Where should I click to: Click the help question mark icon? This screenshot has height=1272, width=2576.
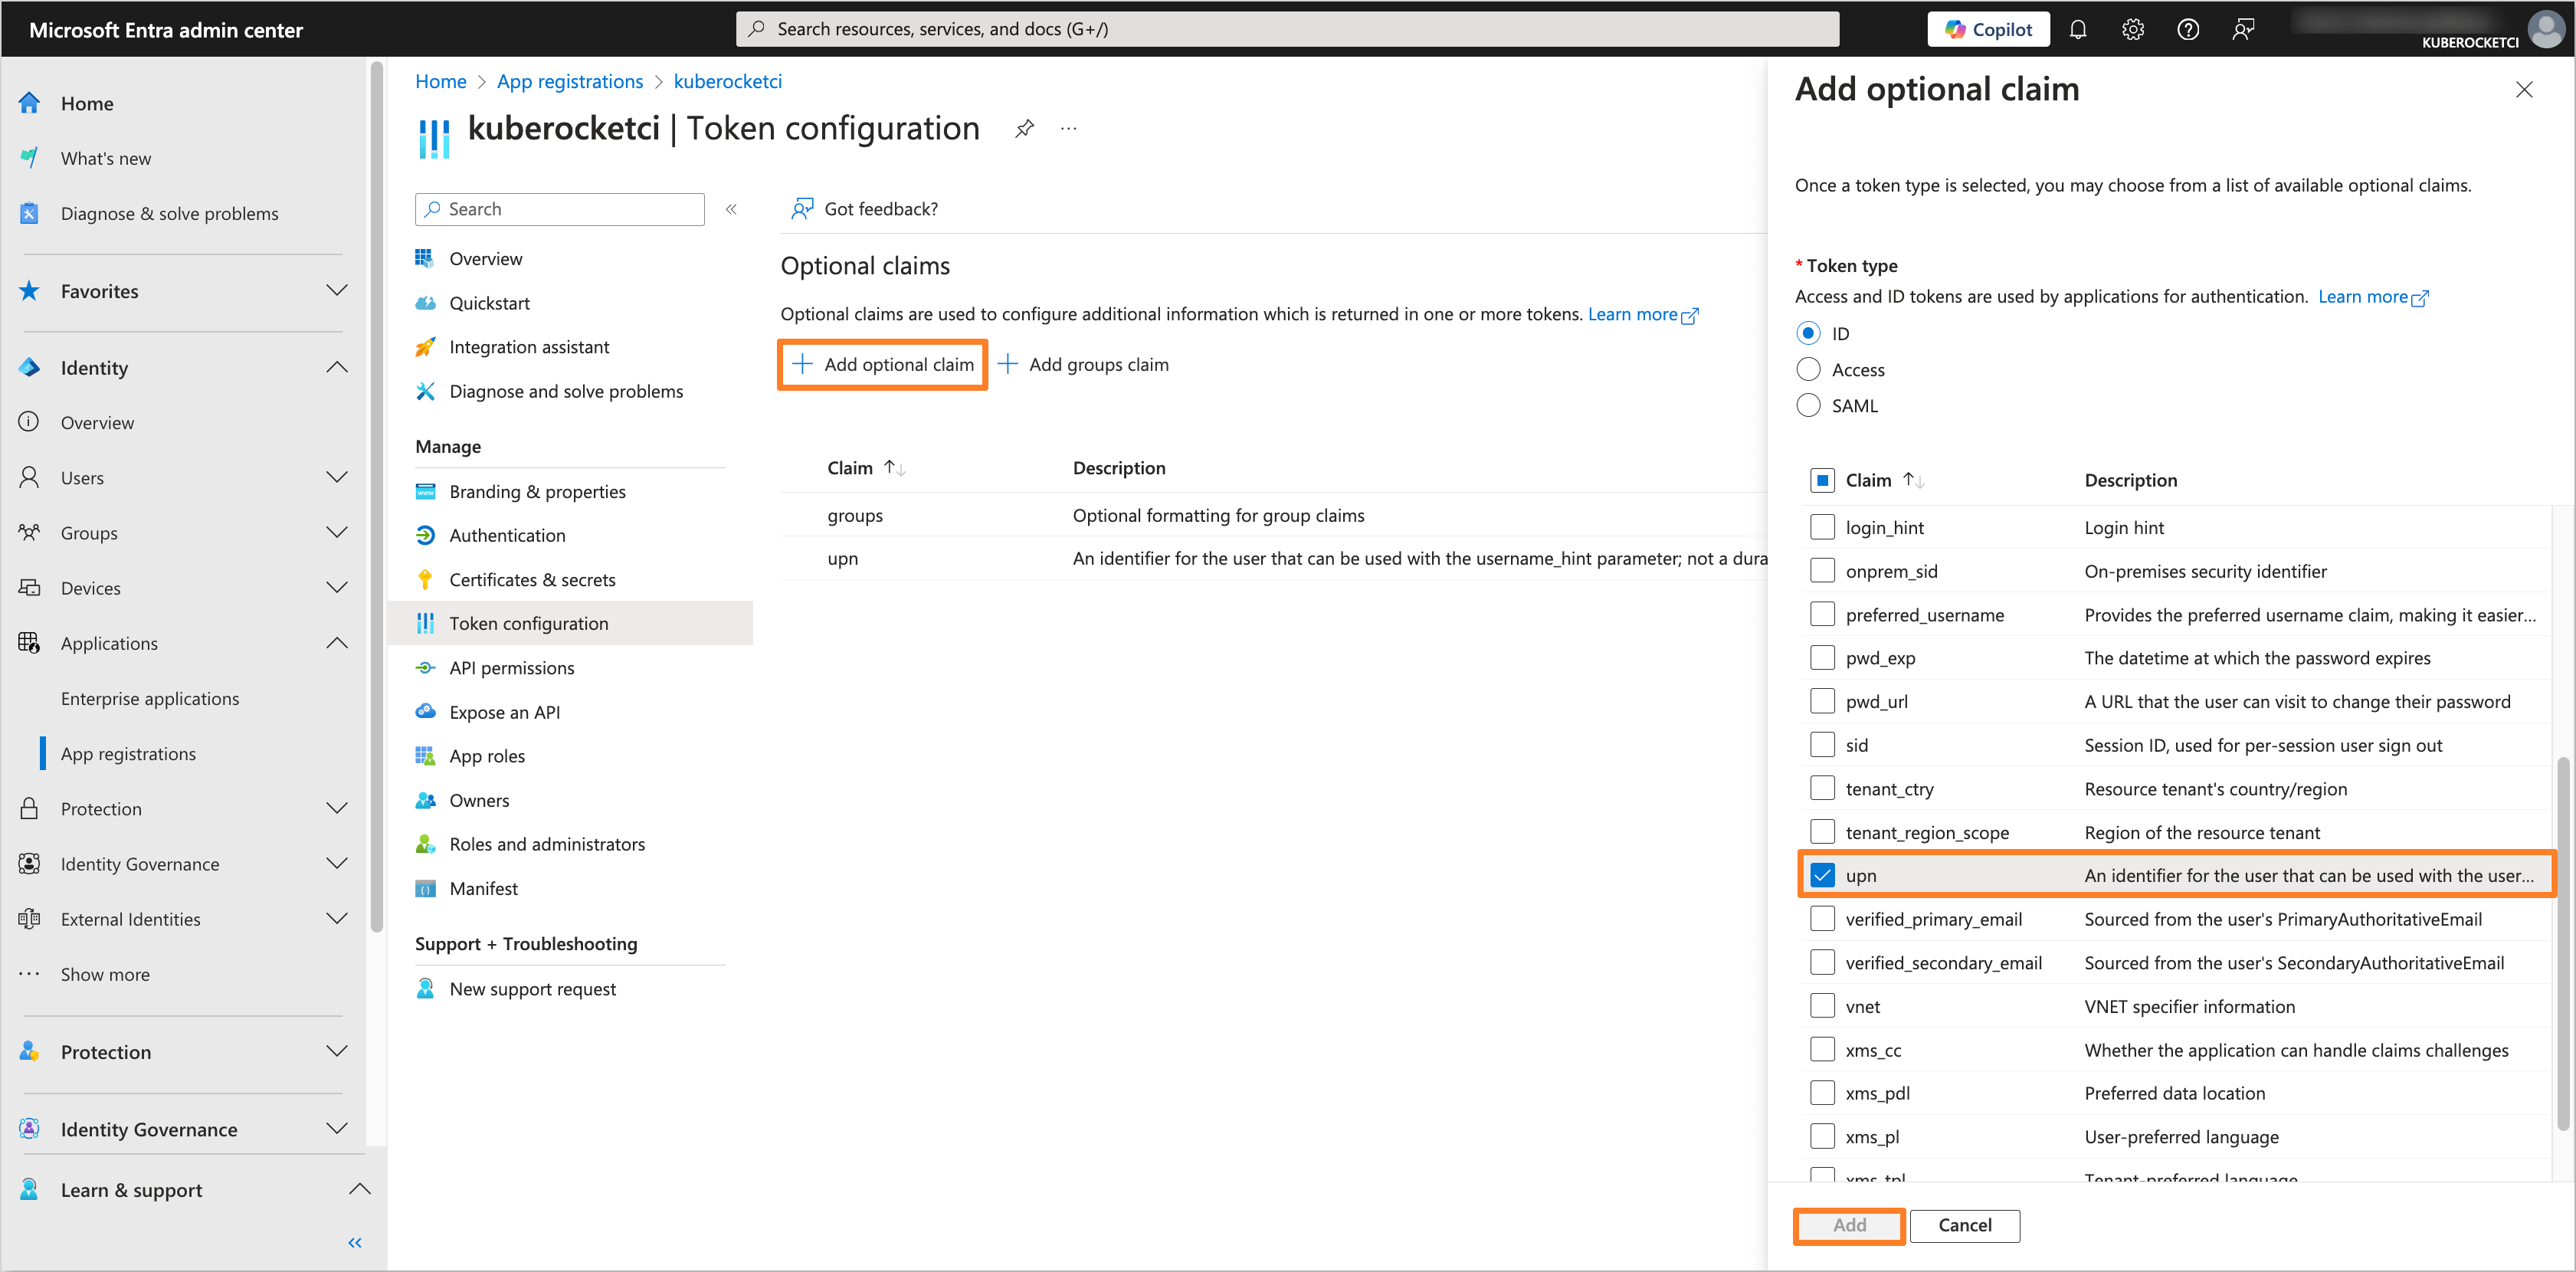[x=2188, y=29]
